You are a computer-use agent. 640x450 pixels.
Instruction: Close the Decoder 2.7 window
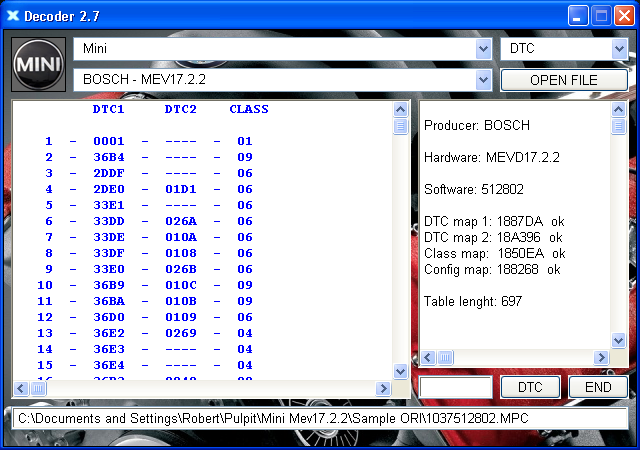(x=624, y=16)
